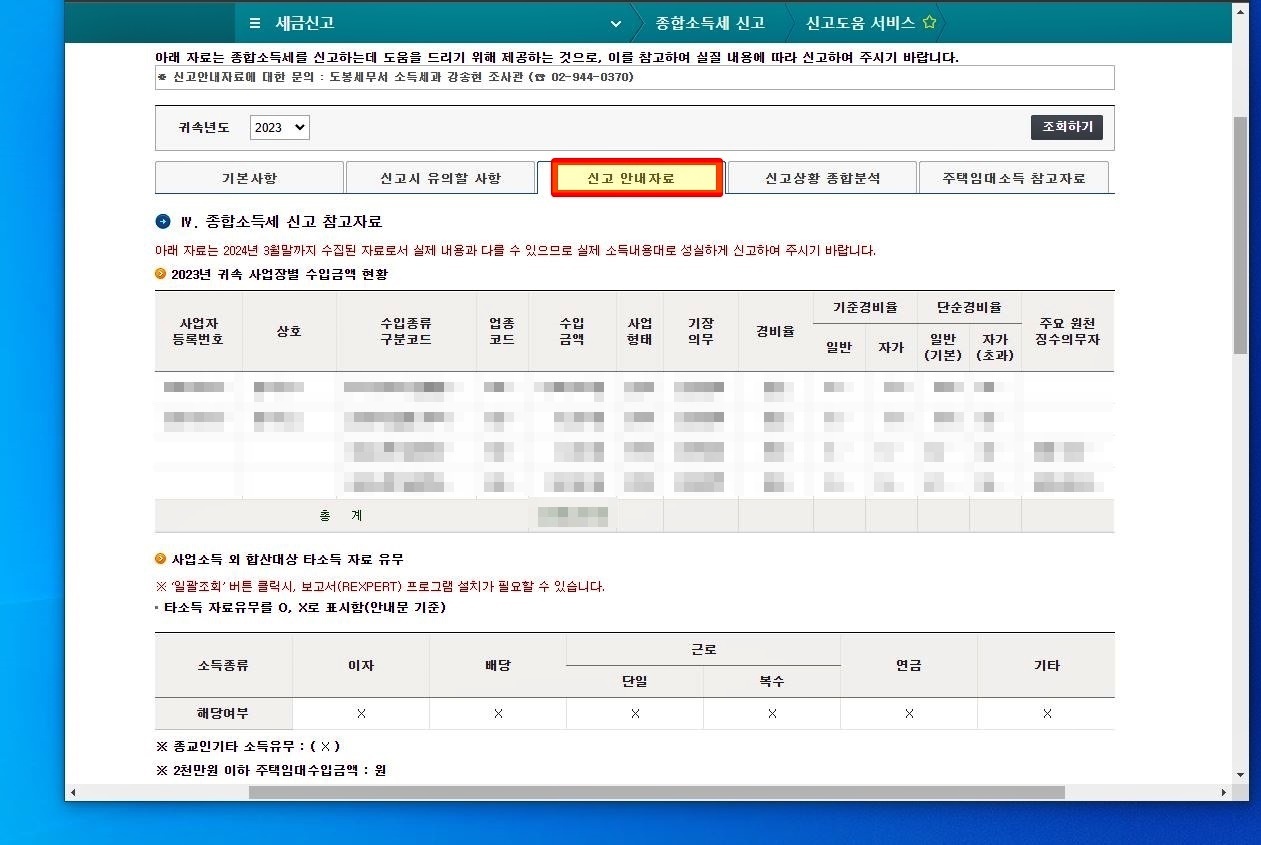Click the 자가 (초과) sub-header
Viewport: 1261px width, 845px height.
995,347
